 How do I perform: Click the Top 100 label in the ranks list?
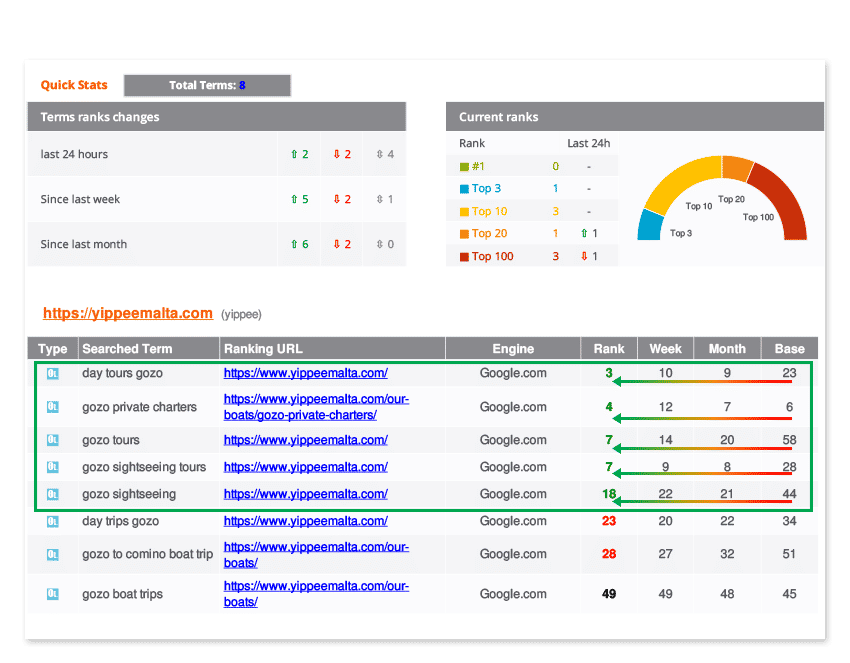[x=492, y=256]
